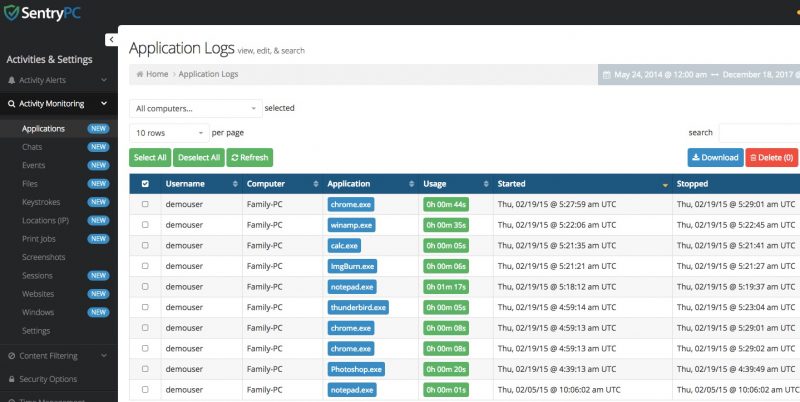The height and width of the screenshot is (402, 800).
Task: Click the ImgBurn.exe application tag
Action: pyautogui.click(x=352, y=266)
